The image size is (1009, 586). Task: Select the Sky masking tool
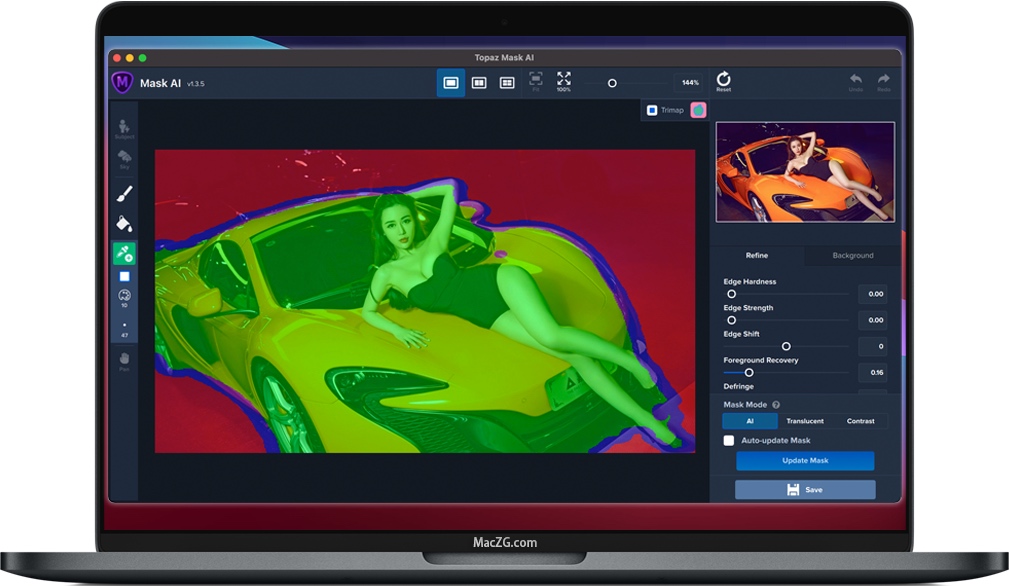pos(124,157)
